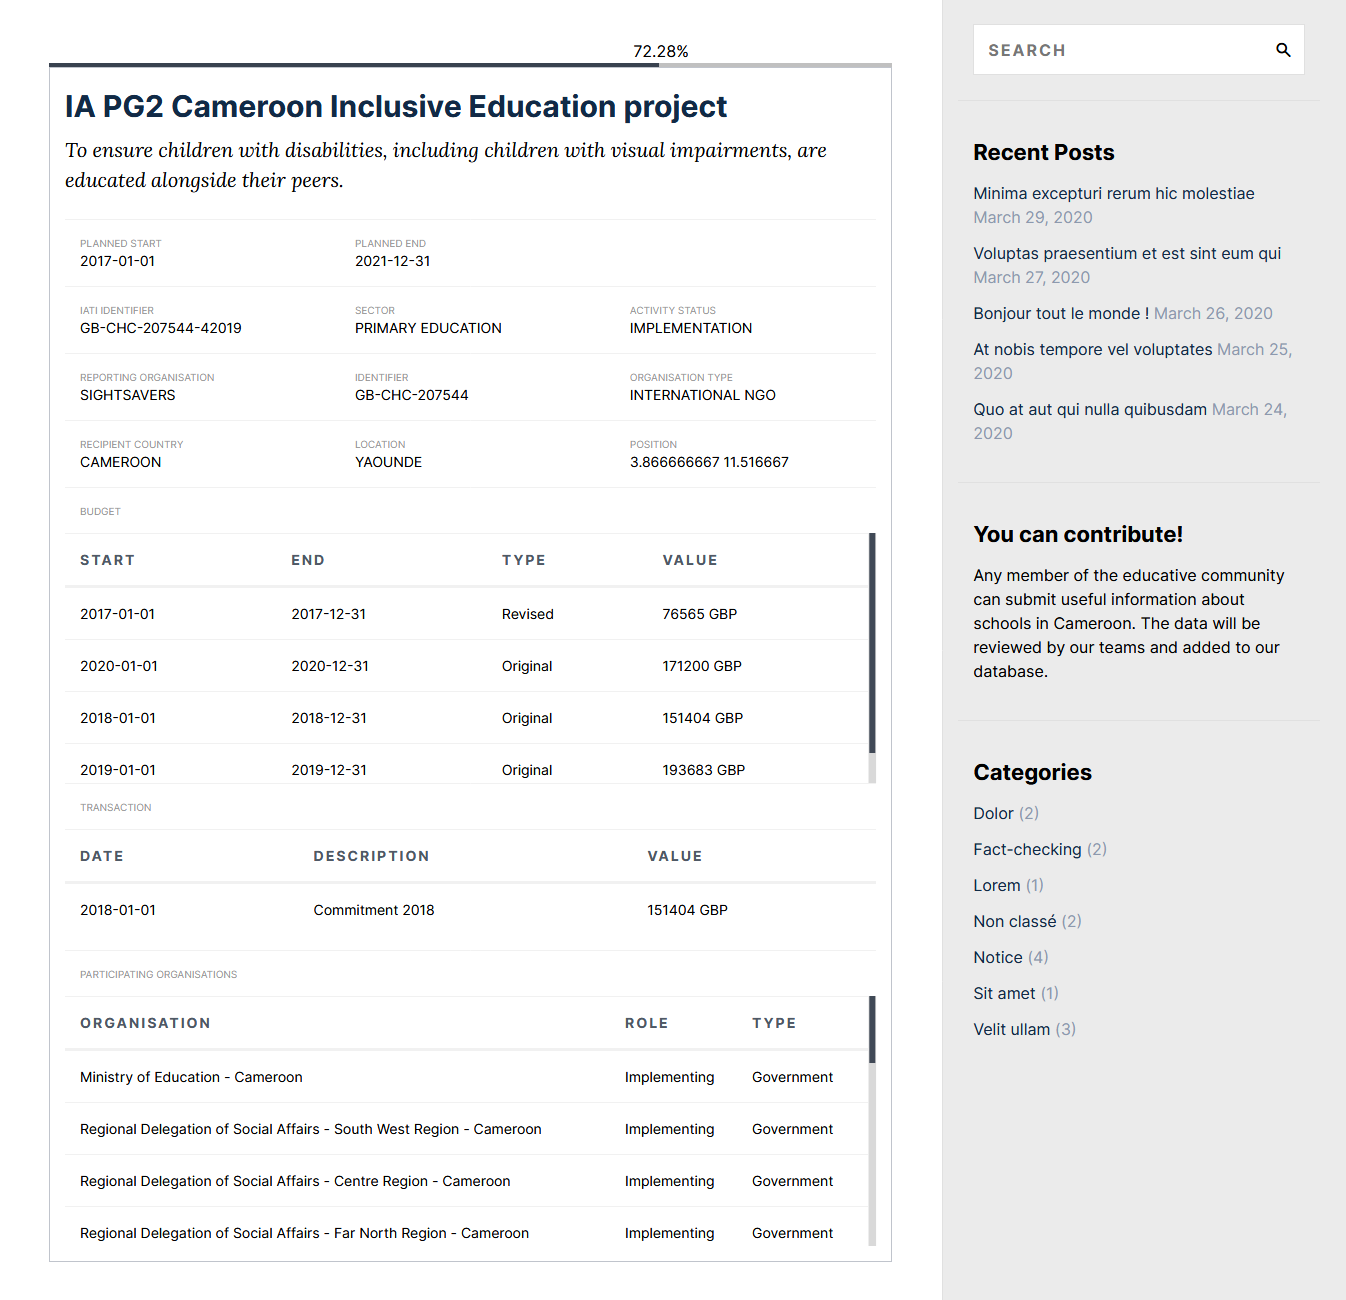Click budget value '193683 GBP'
Image resolution: width=1346 pixels, height=1300 pixels.
704,770
